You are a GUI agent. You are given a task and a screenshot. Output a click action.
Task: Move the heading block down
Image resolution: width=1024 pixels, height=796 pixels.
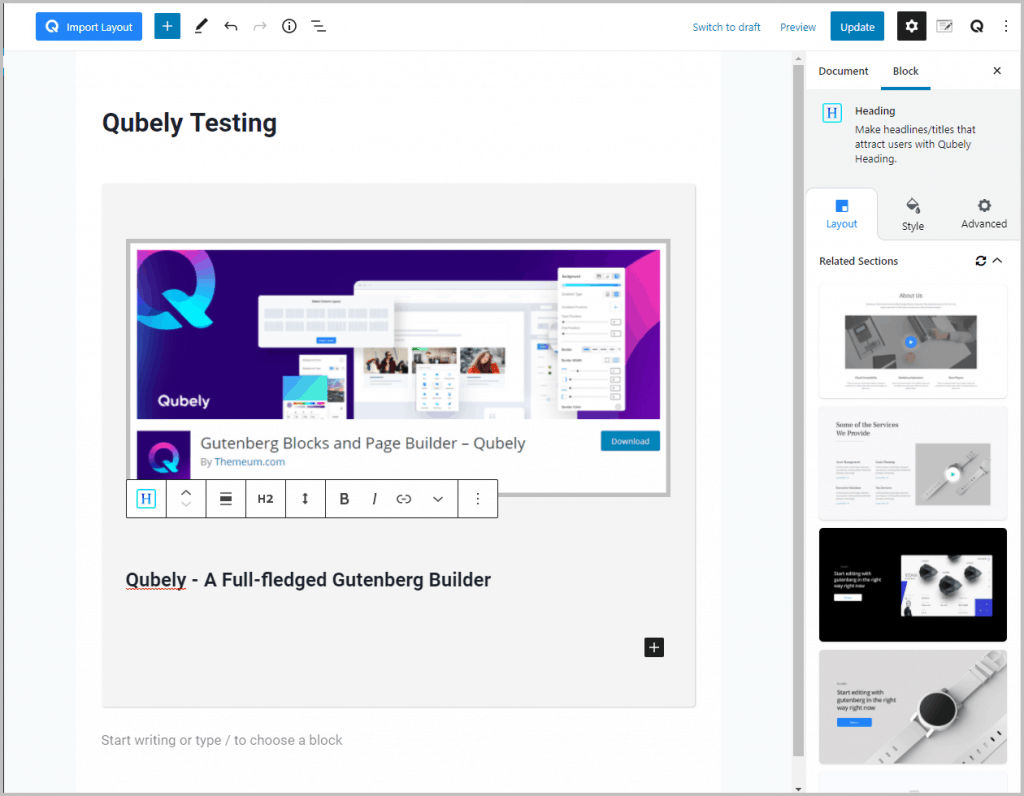(x=186, y=505)
